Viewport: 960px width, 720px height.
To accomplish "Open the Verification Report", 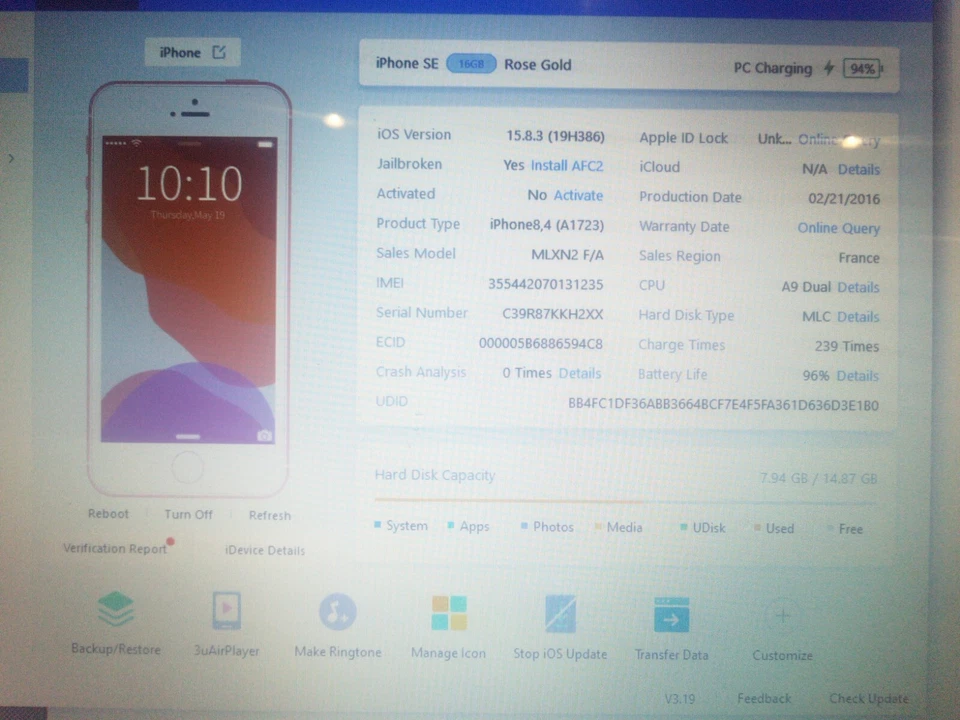I will (115, 548).
